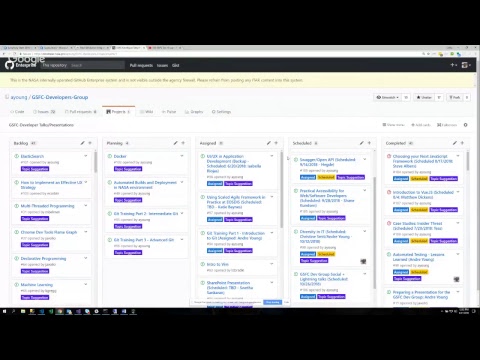Open the Machine Learning card link
Screen dimensions: 480x360
click(x=37, y=285)
